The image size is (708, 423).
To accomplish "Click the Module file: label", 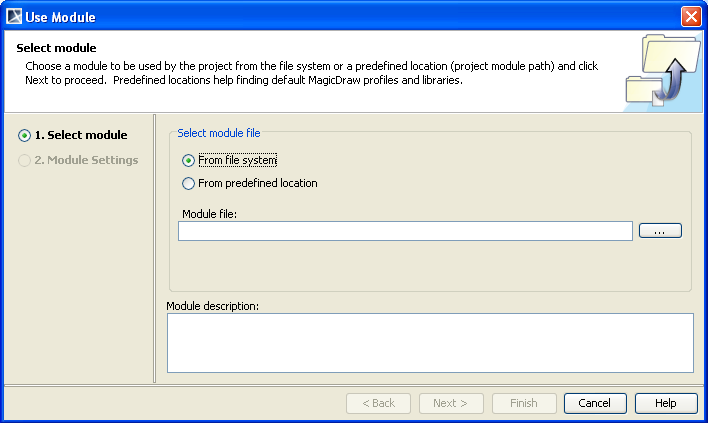I will 210,214.
